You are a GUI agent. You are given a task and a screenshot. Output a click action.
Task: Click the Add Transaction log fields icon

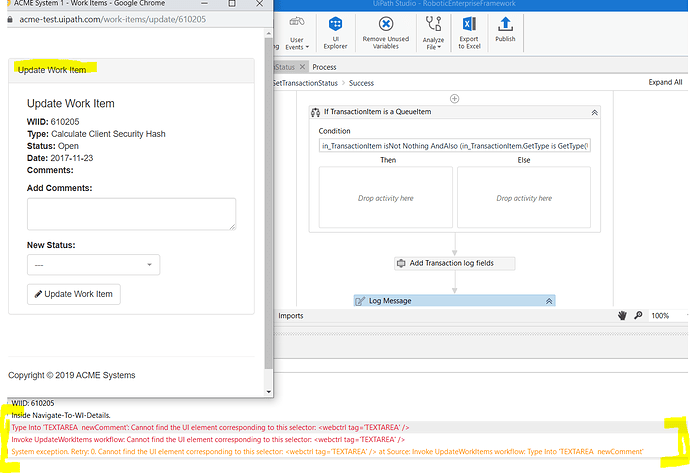pos(401,263)
